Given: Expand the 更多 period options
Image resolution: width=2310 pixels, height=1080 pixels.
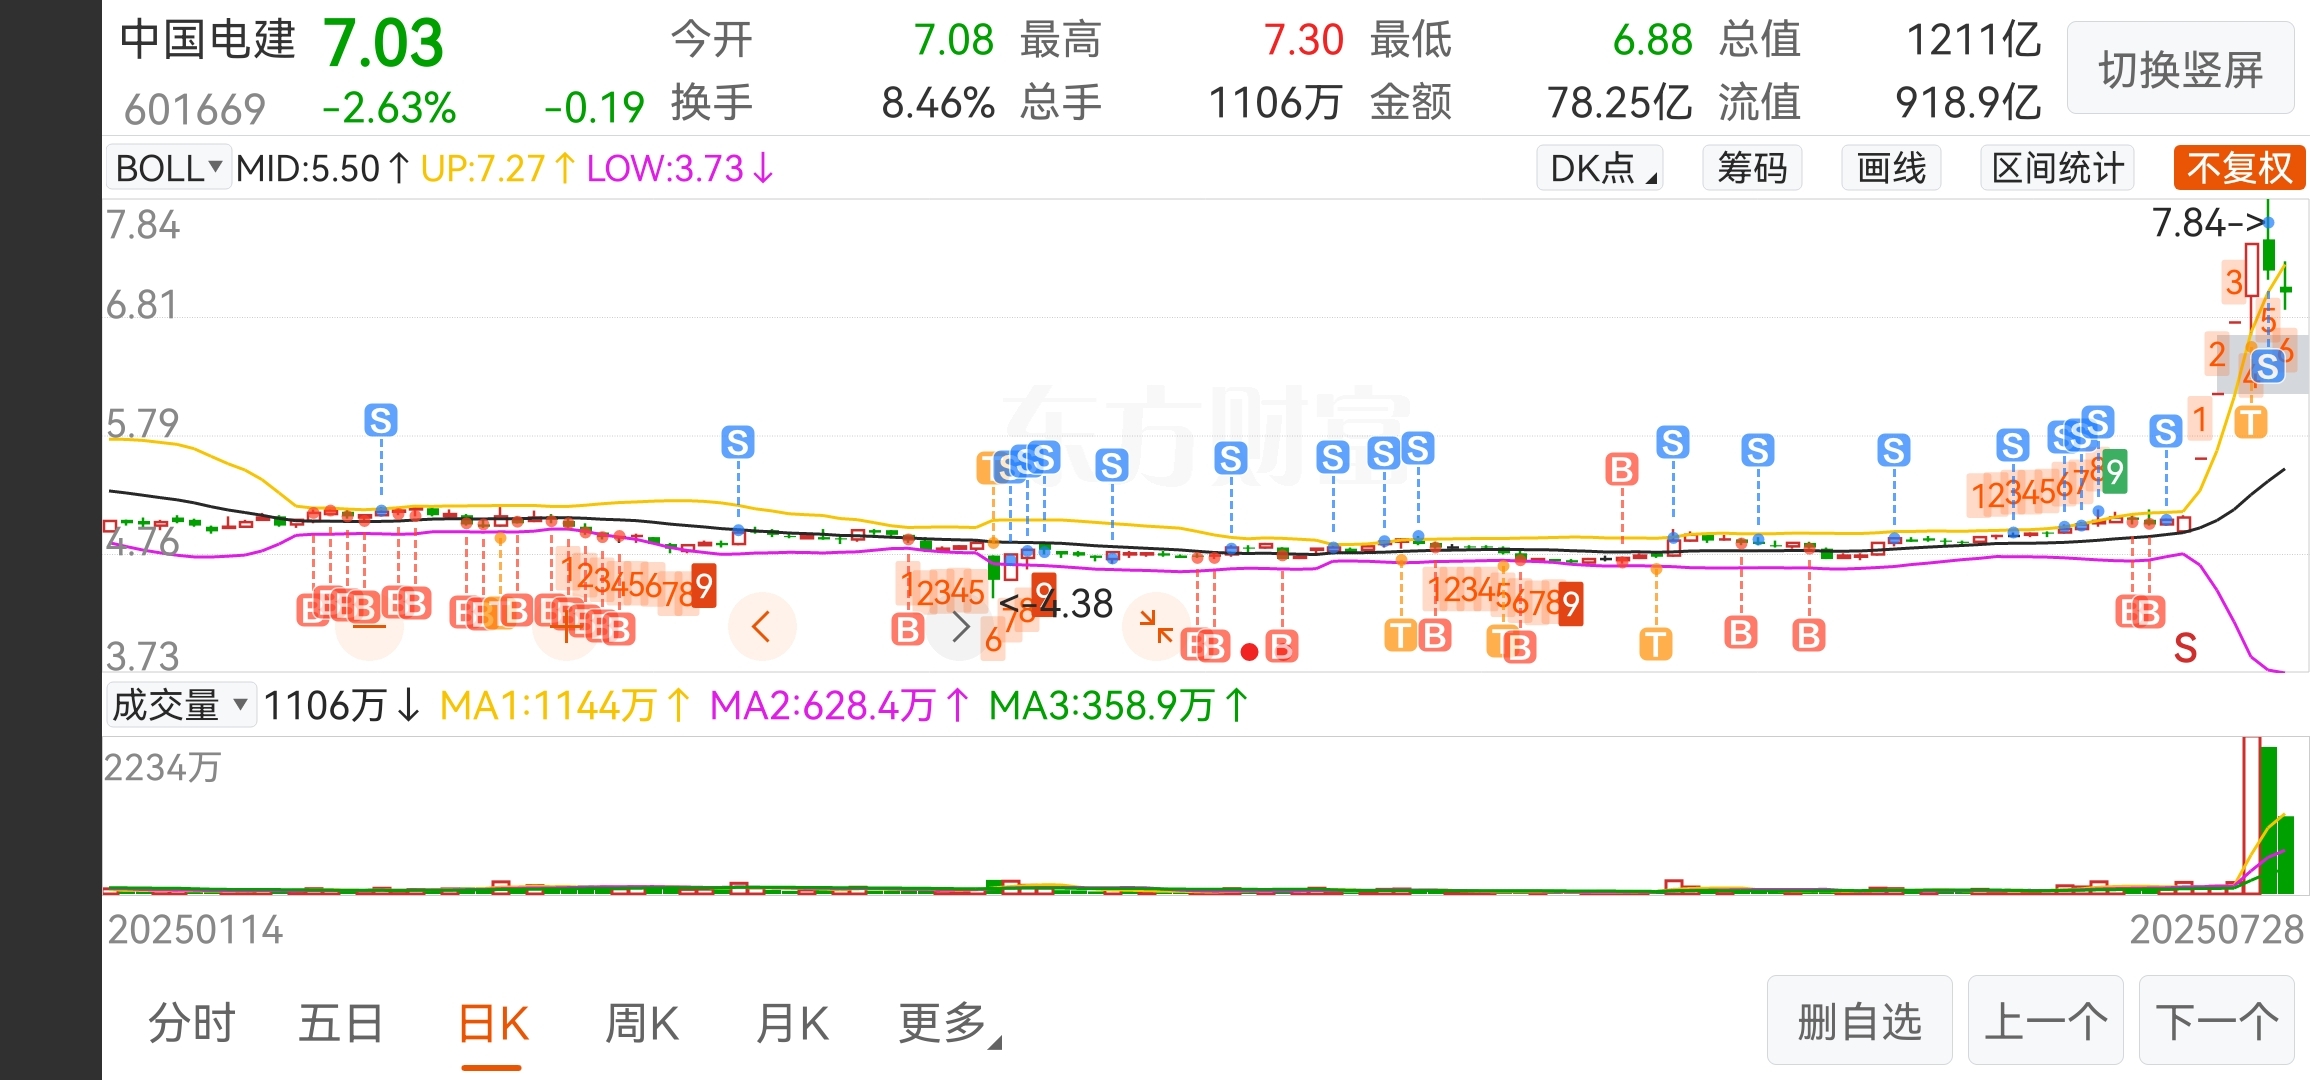Looking at the screenshot, I should point(949,1023).
